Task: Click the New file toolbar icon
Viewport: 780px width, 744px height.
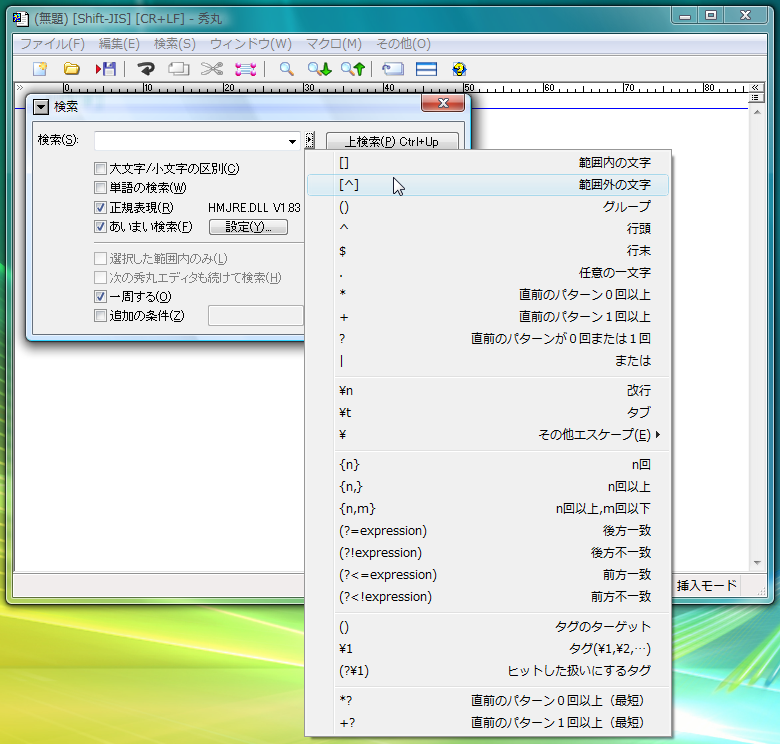Action: (x=40, y=69)
